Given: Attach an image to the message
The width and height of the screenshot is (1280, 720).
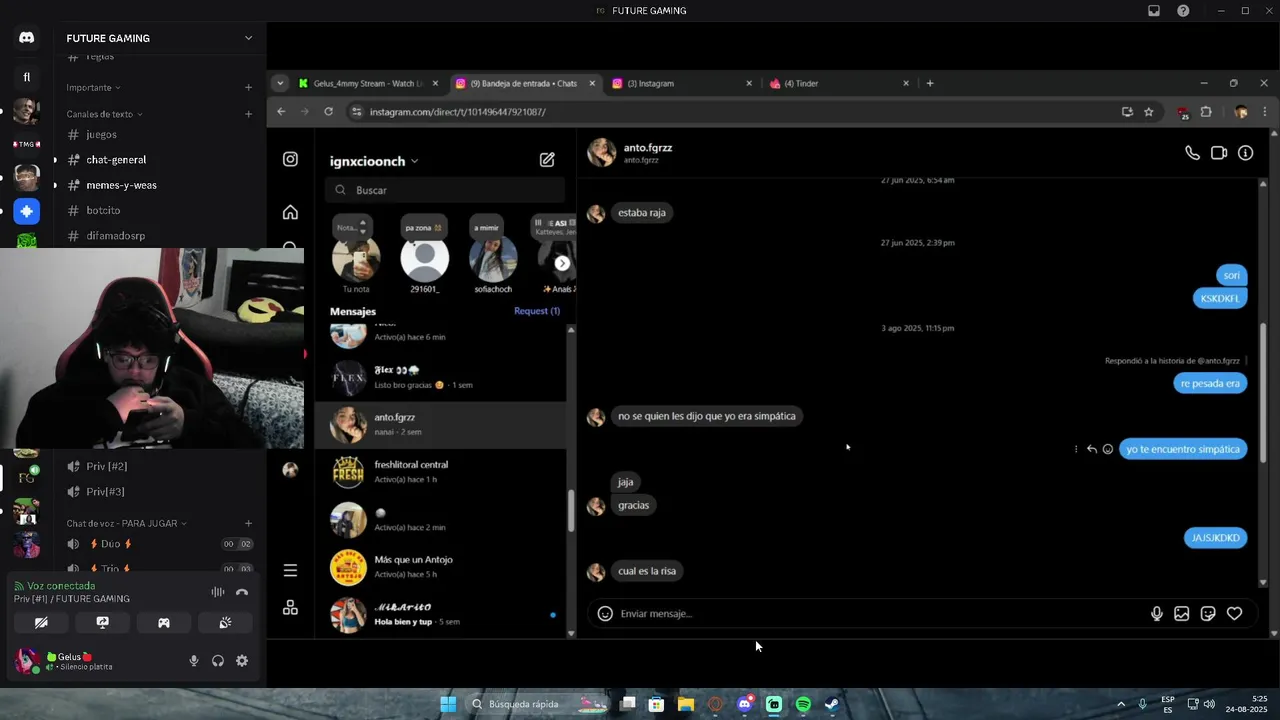Looking at the screenshot, I should pyautogui.click(x=1182, y=614).
